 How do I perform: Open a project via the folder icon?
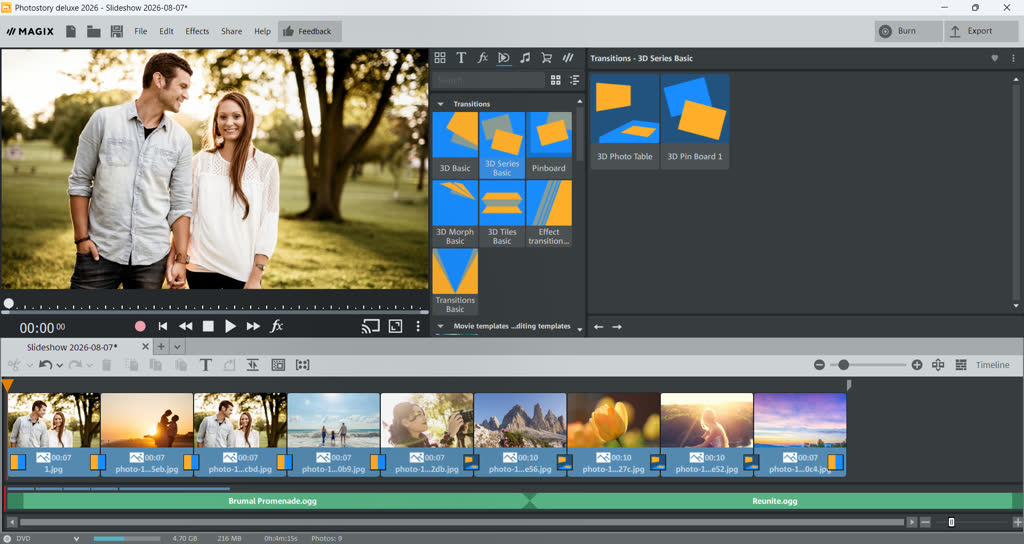[x=93, y=31]
